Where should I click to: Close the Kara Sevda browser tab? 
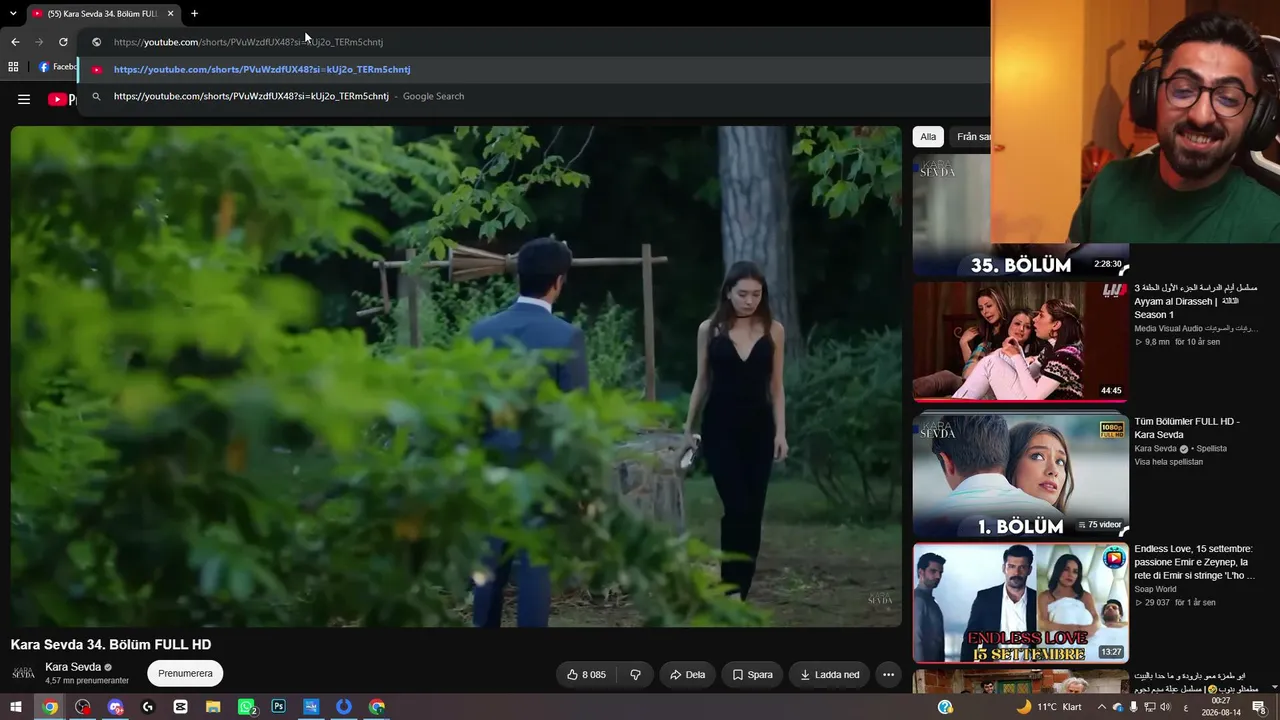coord(170,14)
